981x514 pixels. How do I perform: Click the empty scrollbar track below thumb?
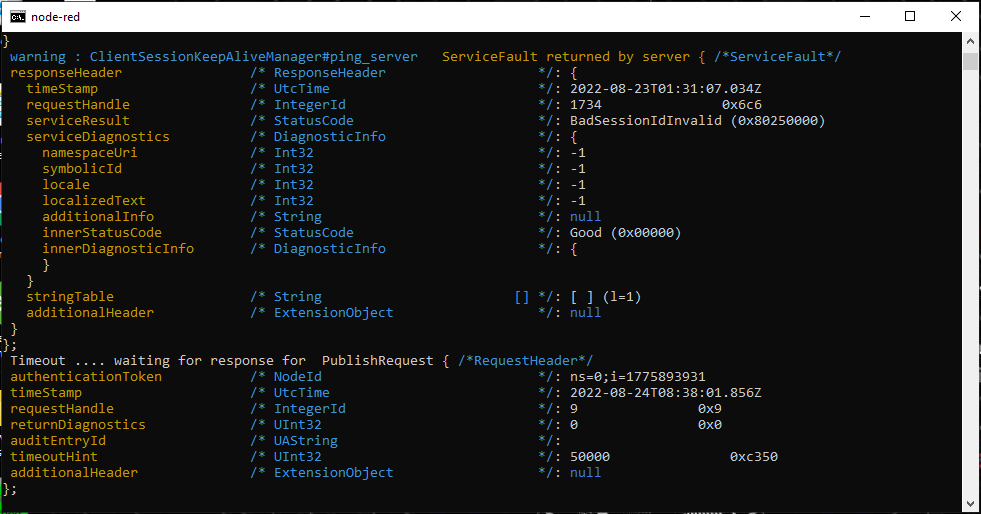tap(970, 281)
